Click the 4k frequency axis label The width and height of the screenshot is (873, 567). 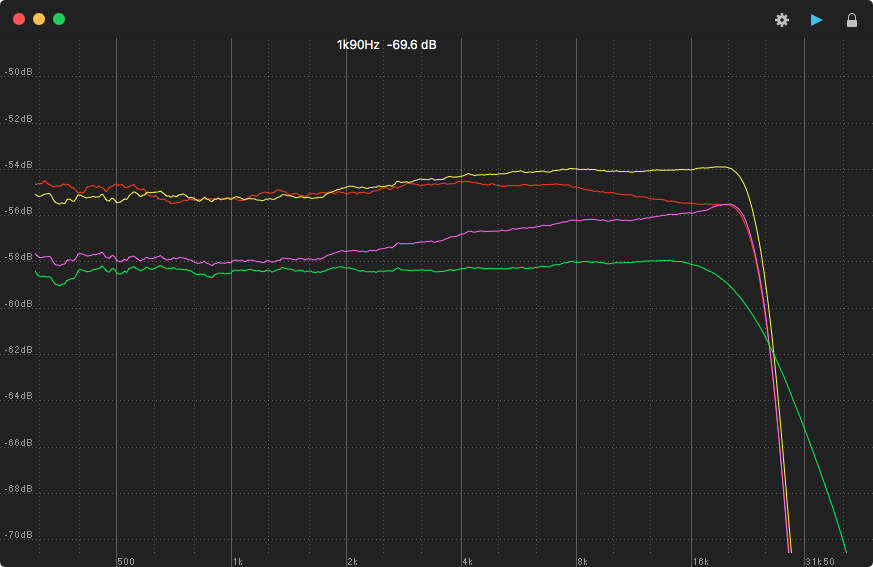pyautogui.click(x=467, y=561)
